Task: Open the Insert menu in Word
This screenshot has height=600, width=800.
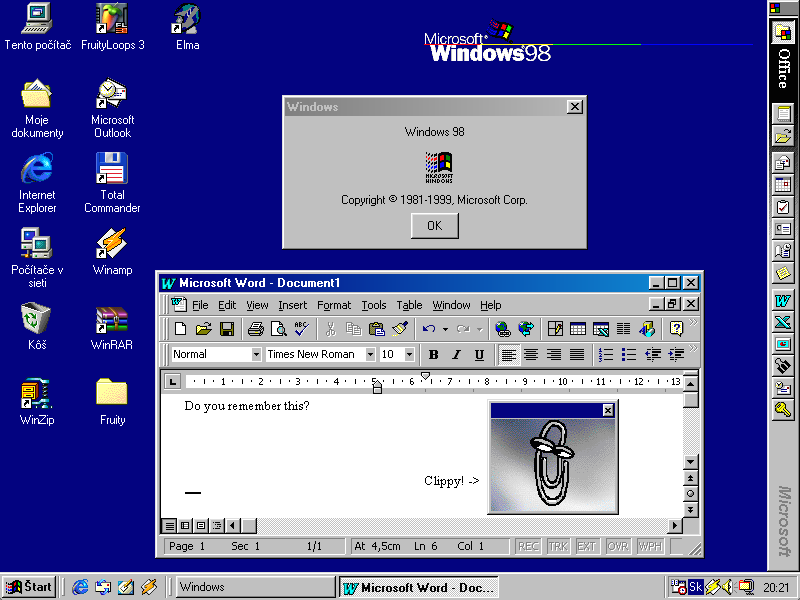Action: 292,305
